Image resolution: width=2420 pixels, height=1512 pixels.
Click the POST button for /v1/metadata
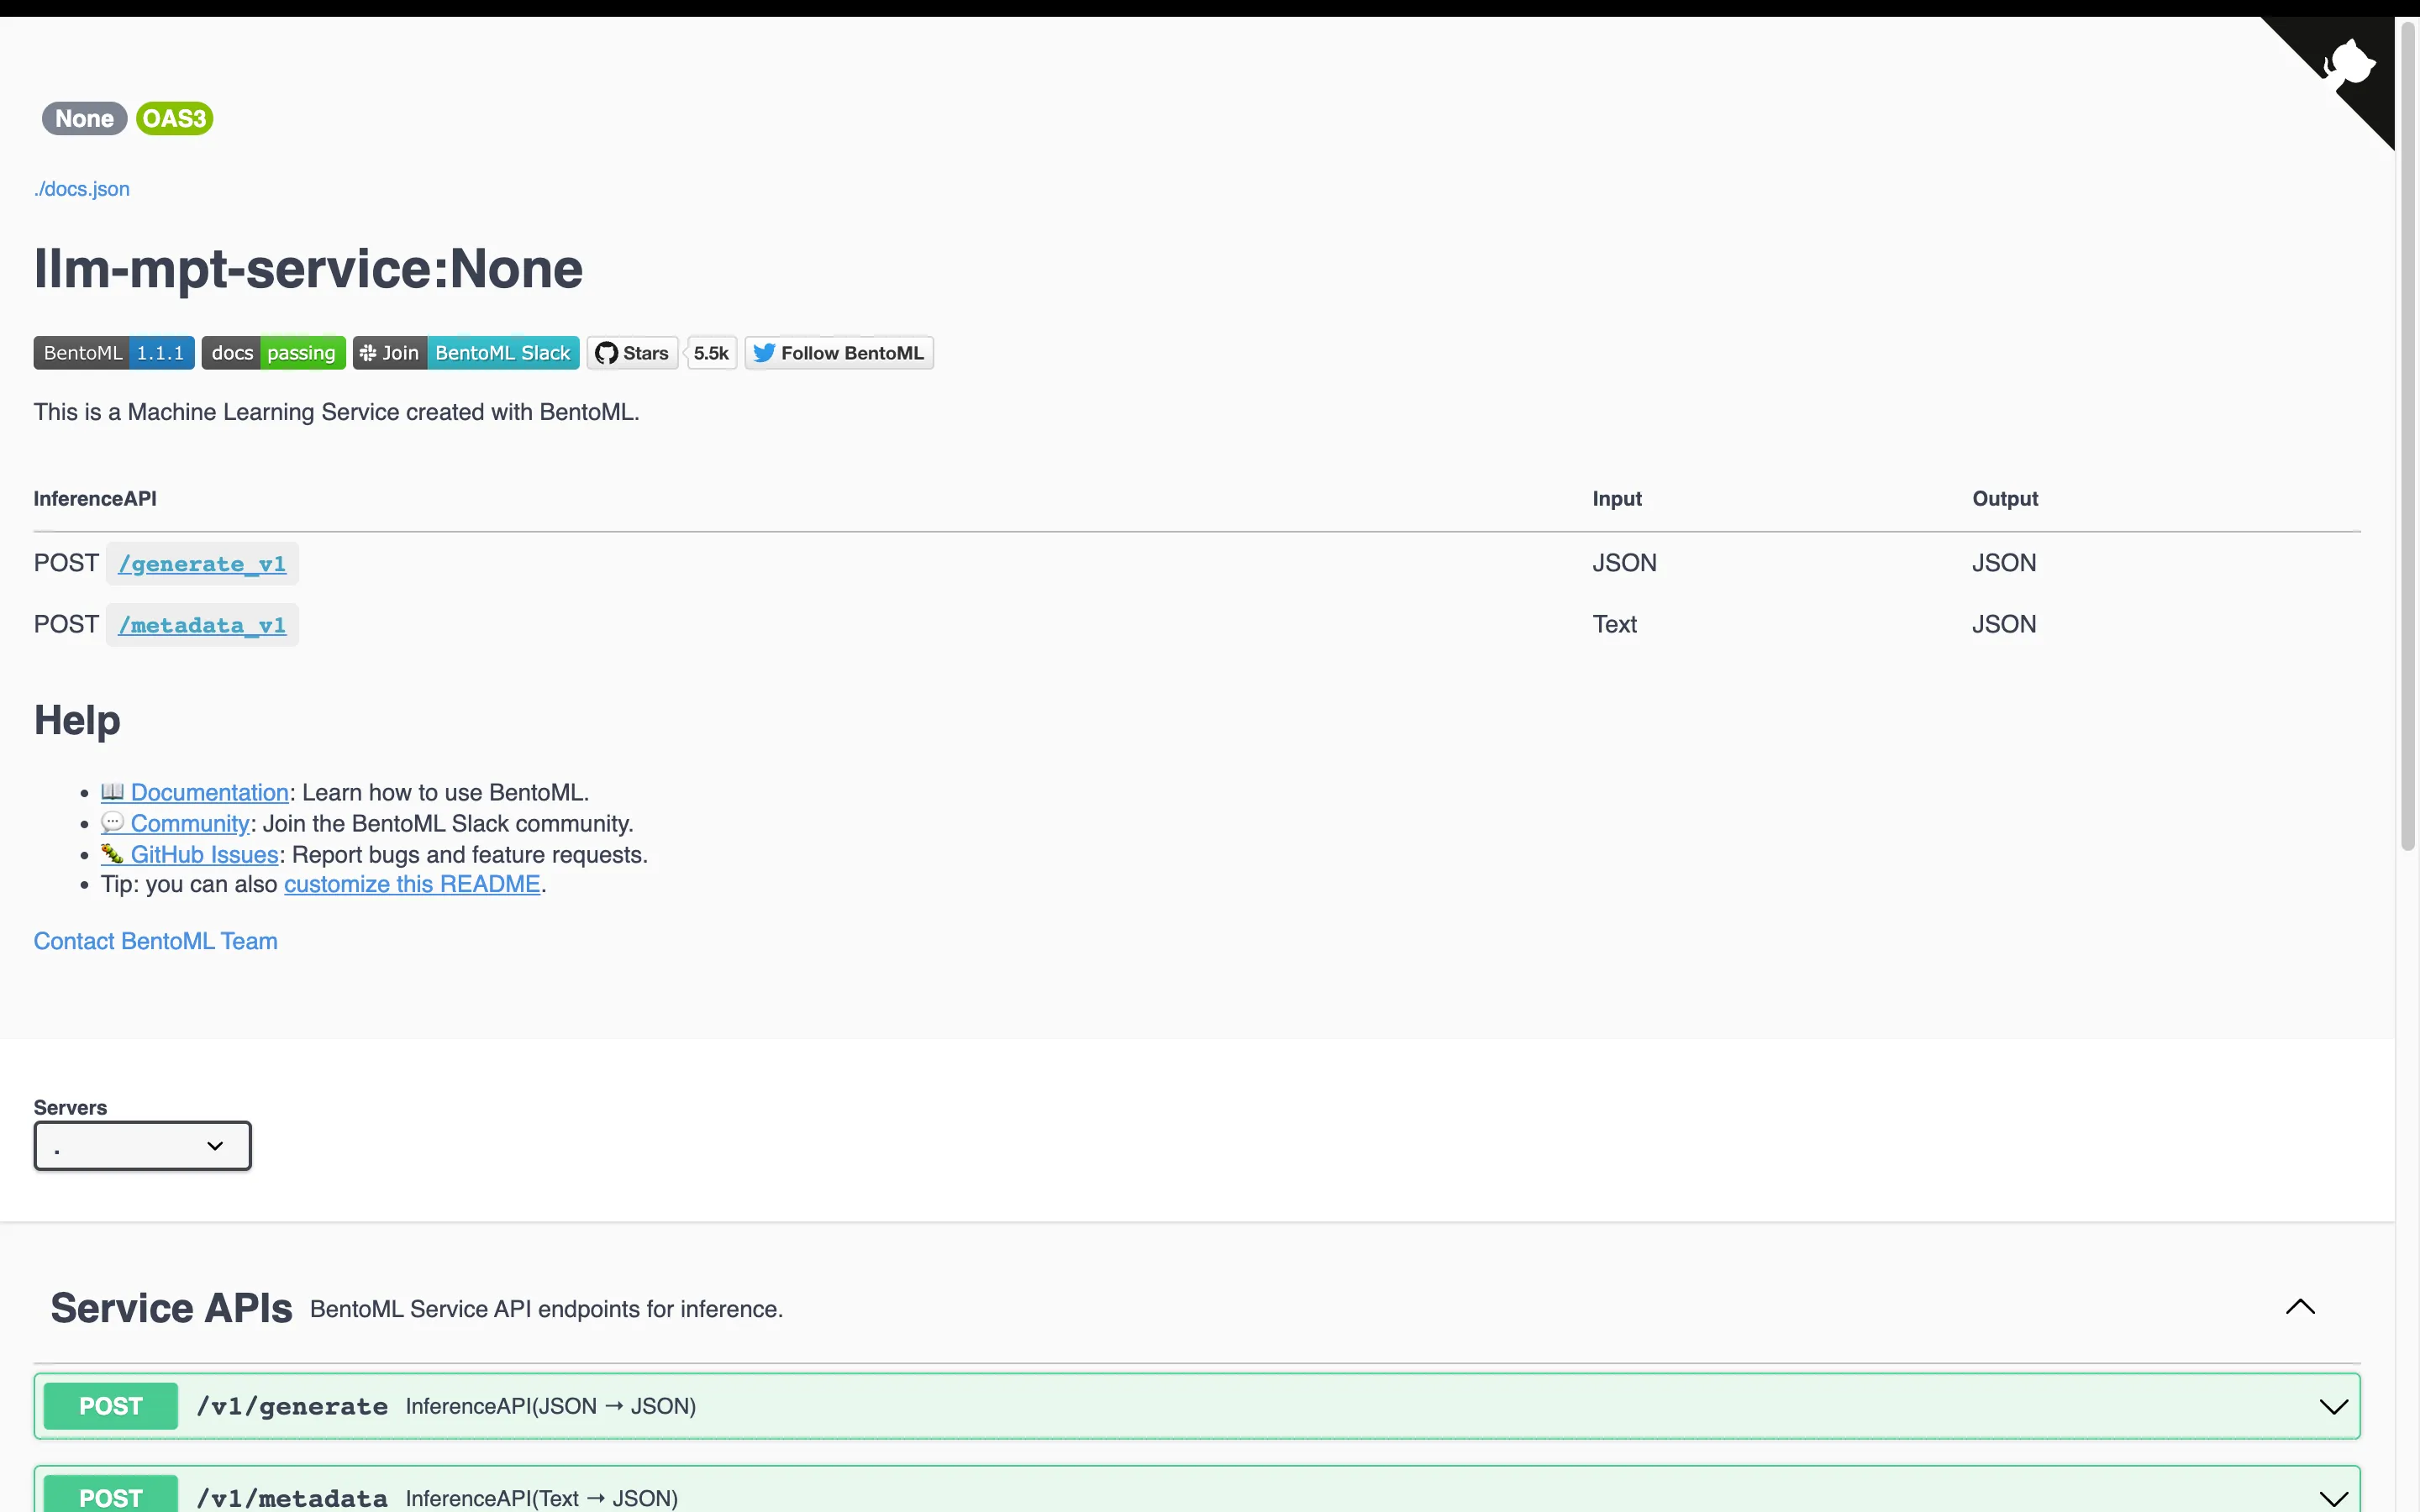click(x=111, y=1495)
